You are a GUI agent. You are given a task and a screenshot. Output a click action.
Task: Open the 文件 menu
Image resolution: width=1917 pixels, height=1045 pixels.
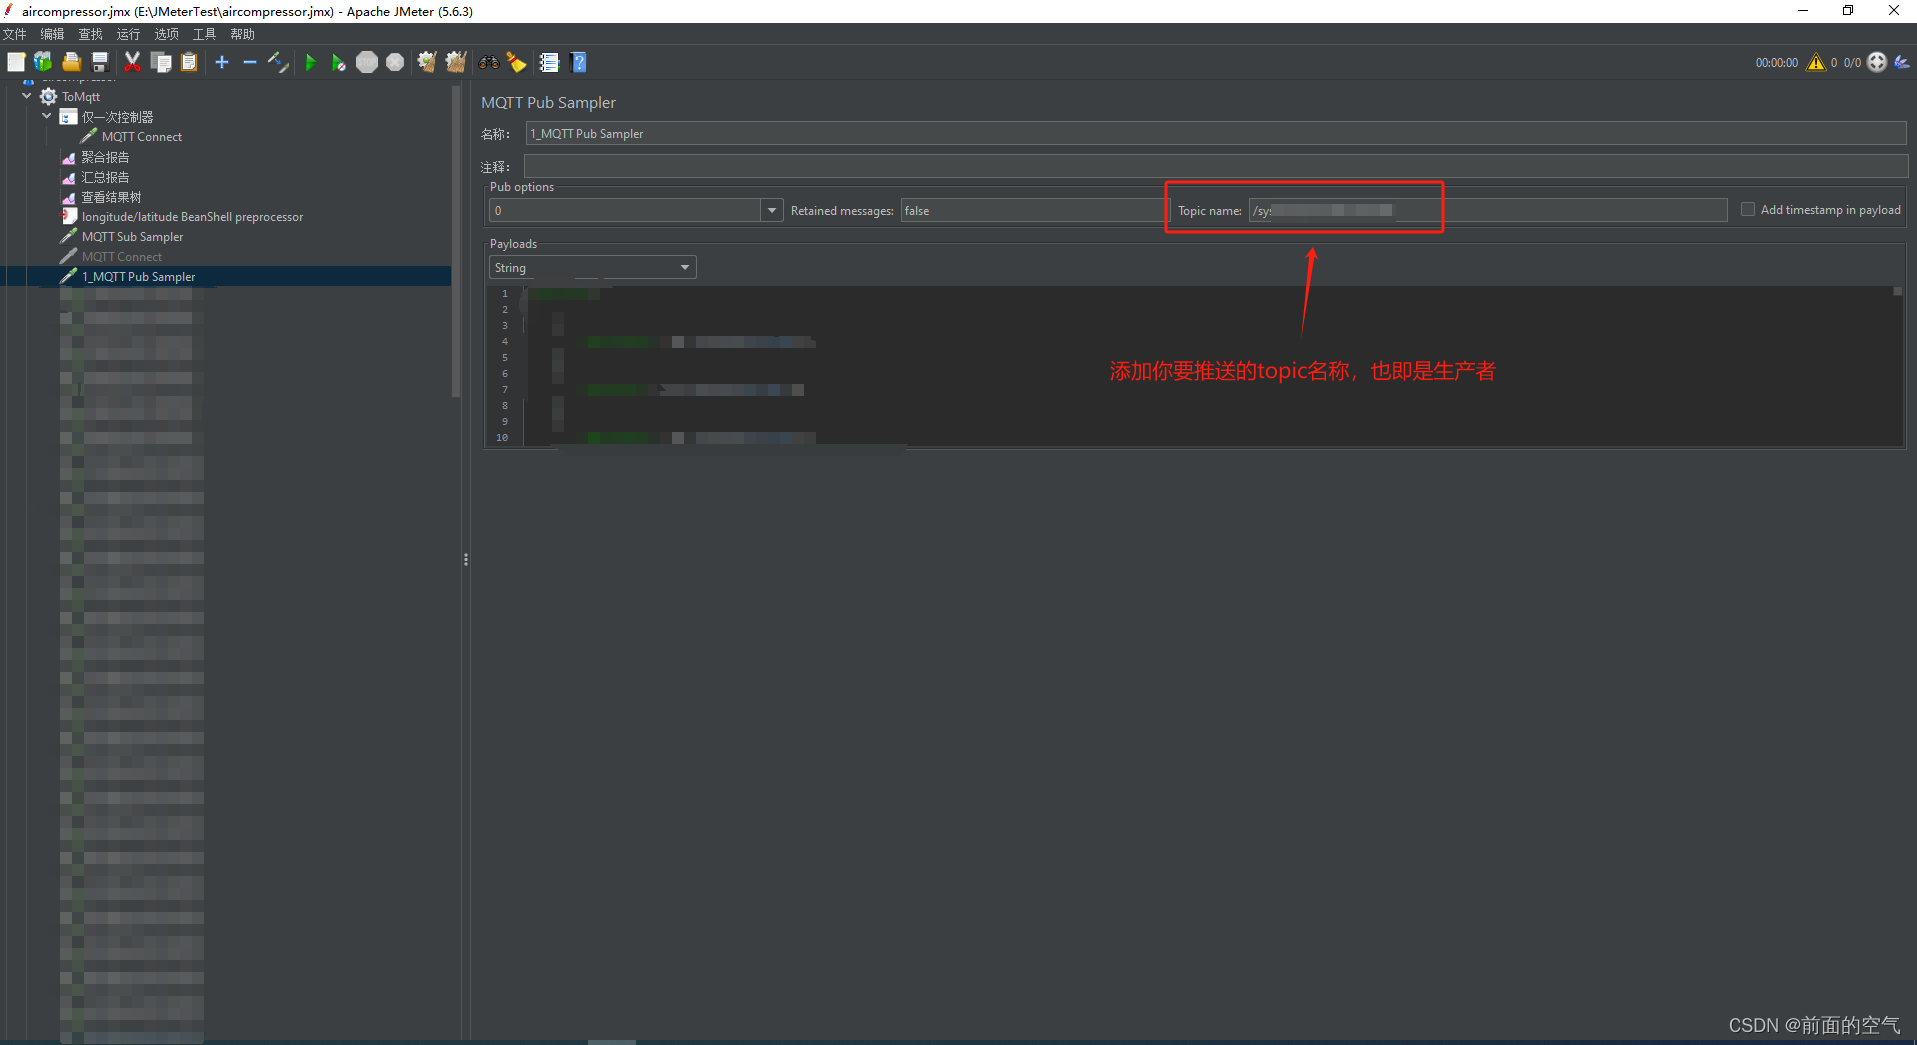coord(14,34)
